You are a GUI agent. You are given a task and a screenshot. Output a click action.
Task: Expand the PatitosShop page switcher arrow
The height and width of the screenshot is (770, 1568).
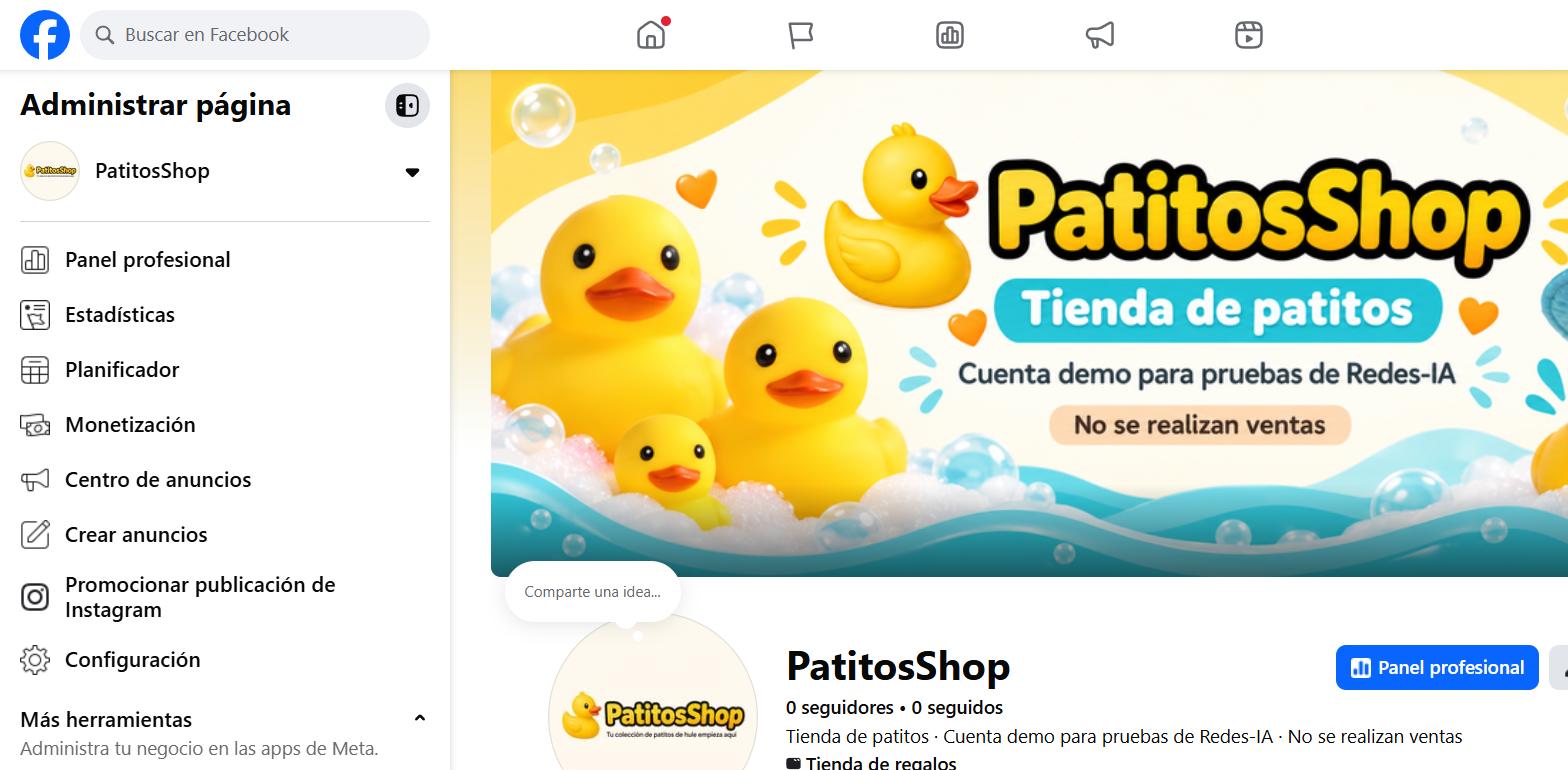coord(412,172)
